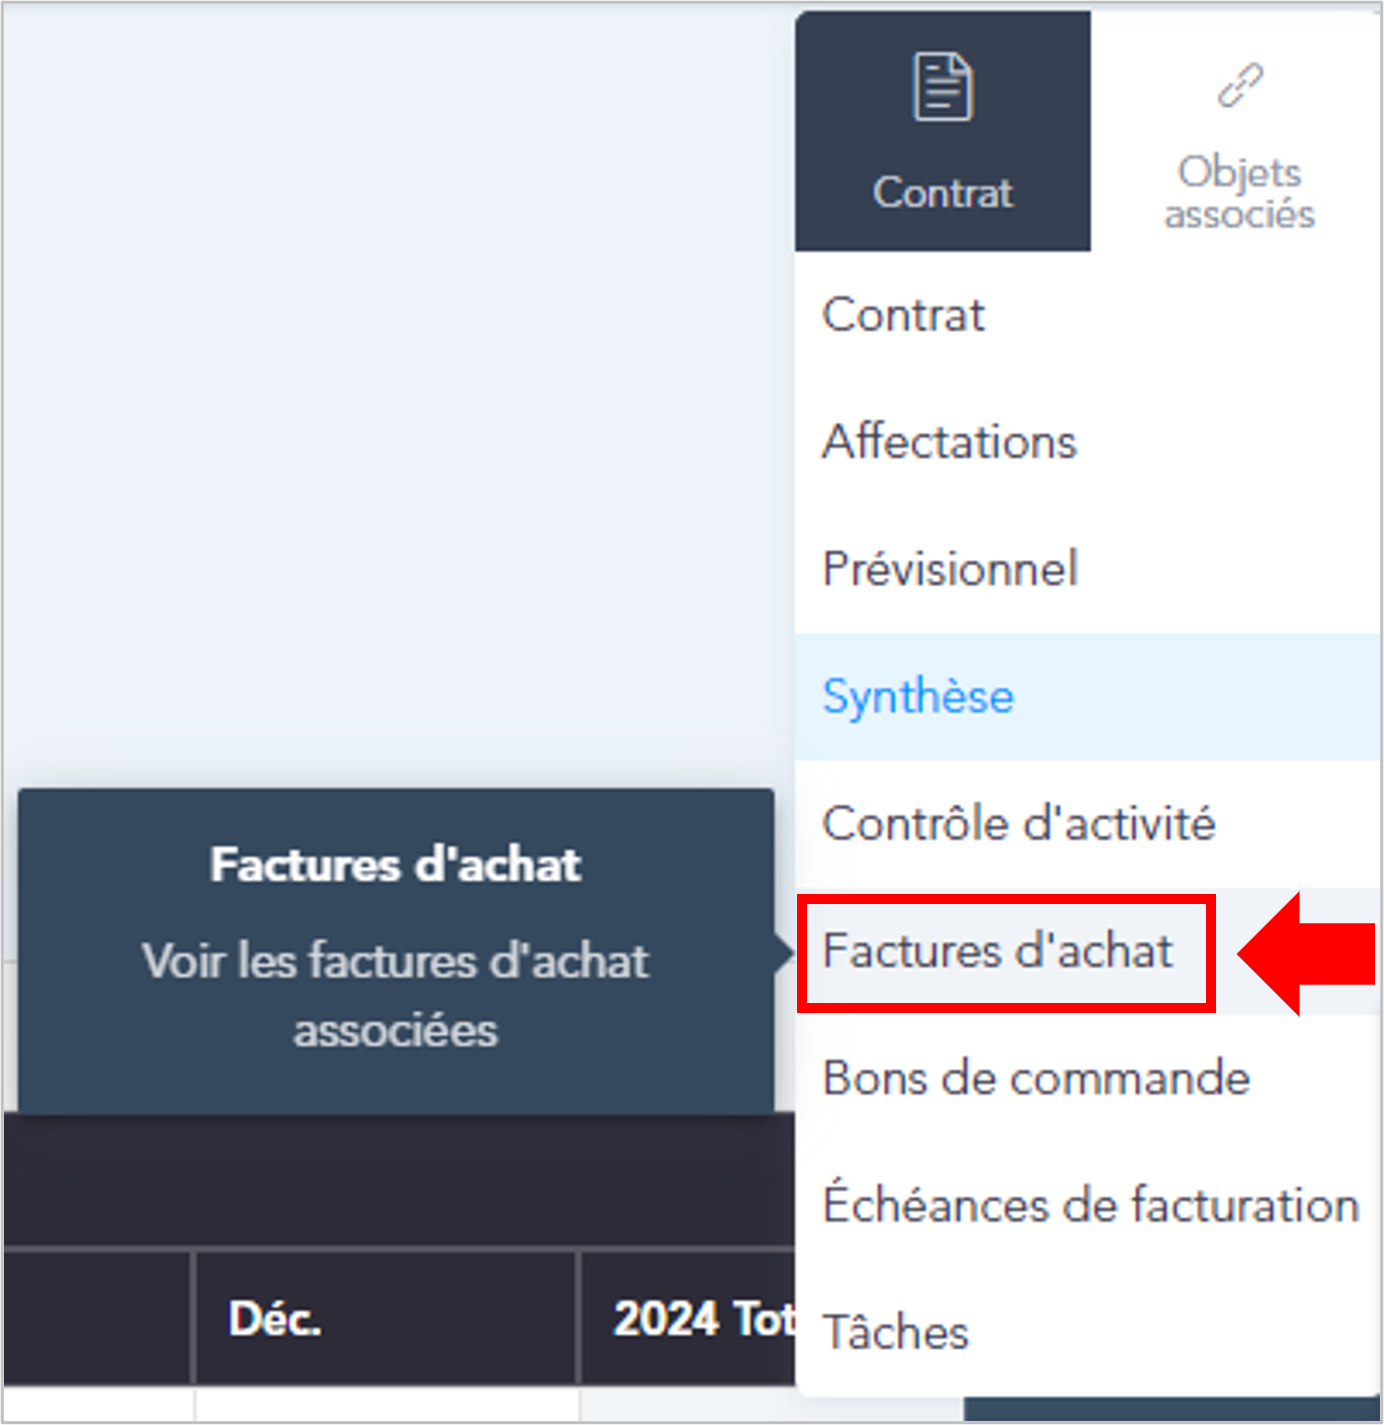1384x1425 pixels.
Task: Click the red arrow pointing at Factures d'achat
Action: click(x=1307, y=954)
